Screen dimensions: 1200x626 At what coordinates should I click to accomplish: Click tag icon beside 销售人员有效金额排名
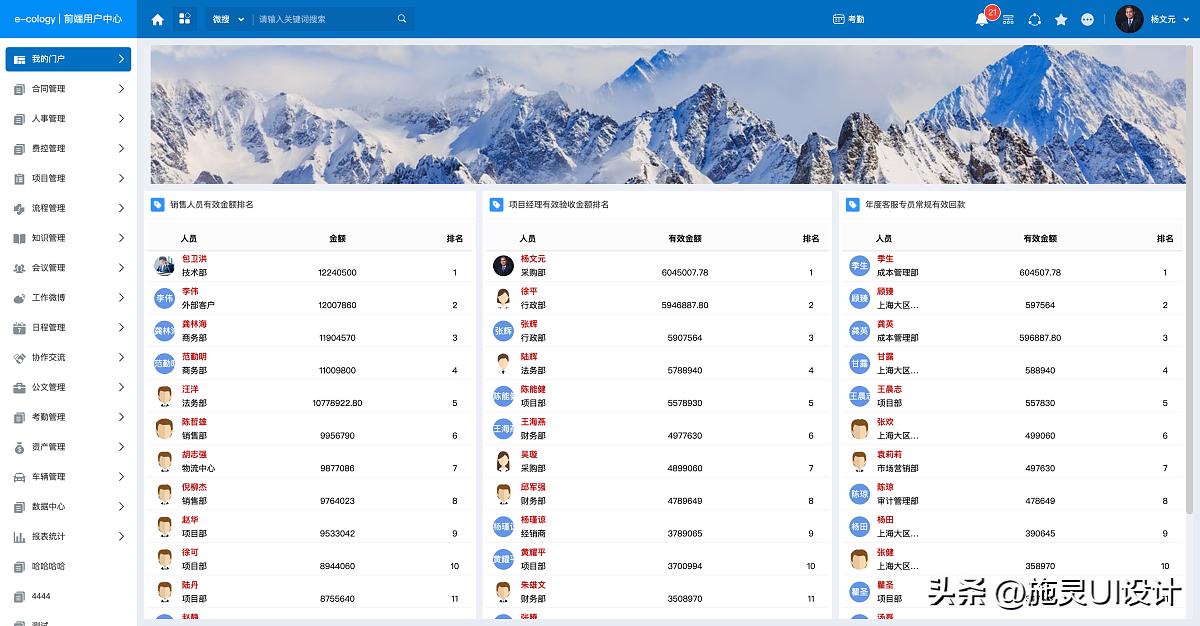[157, 205]
